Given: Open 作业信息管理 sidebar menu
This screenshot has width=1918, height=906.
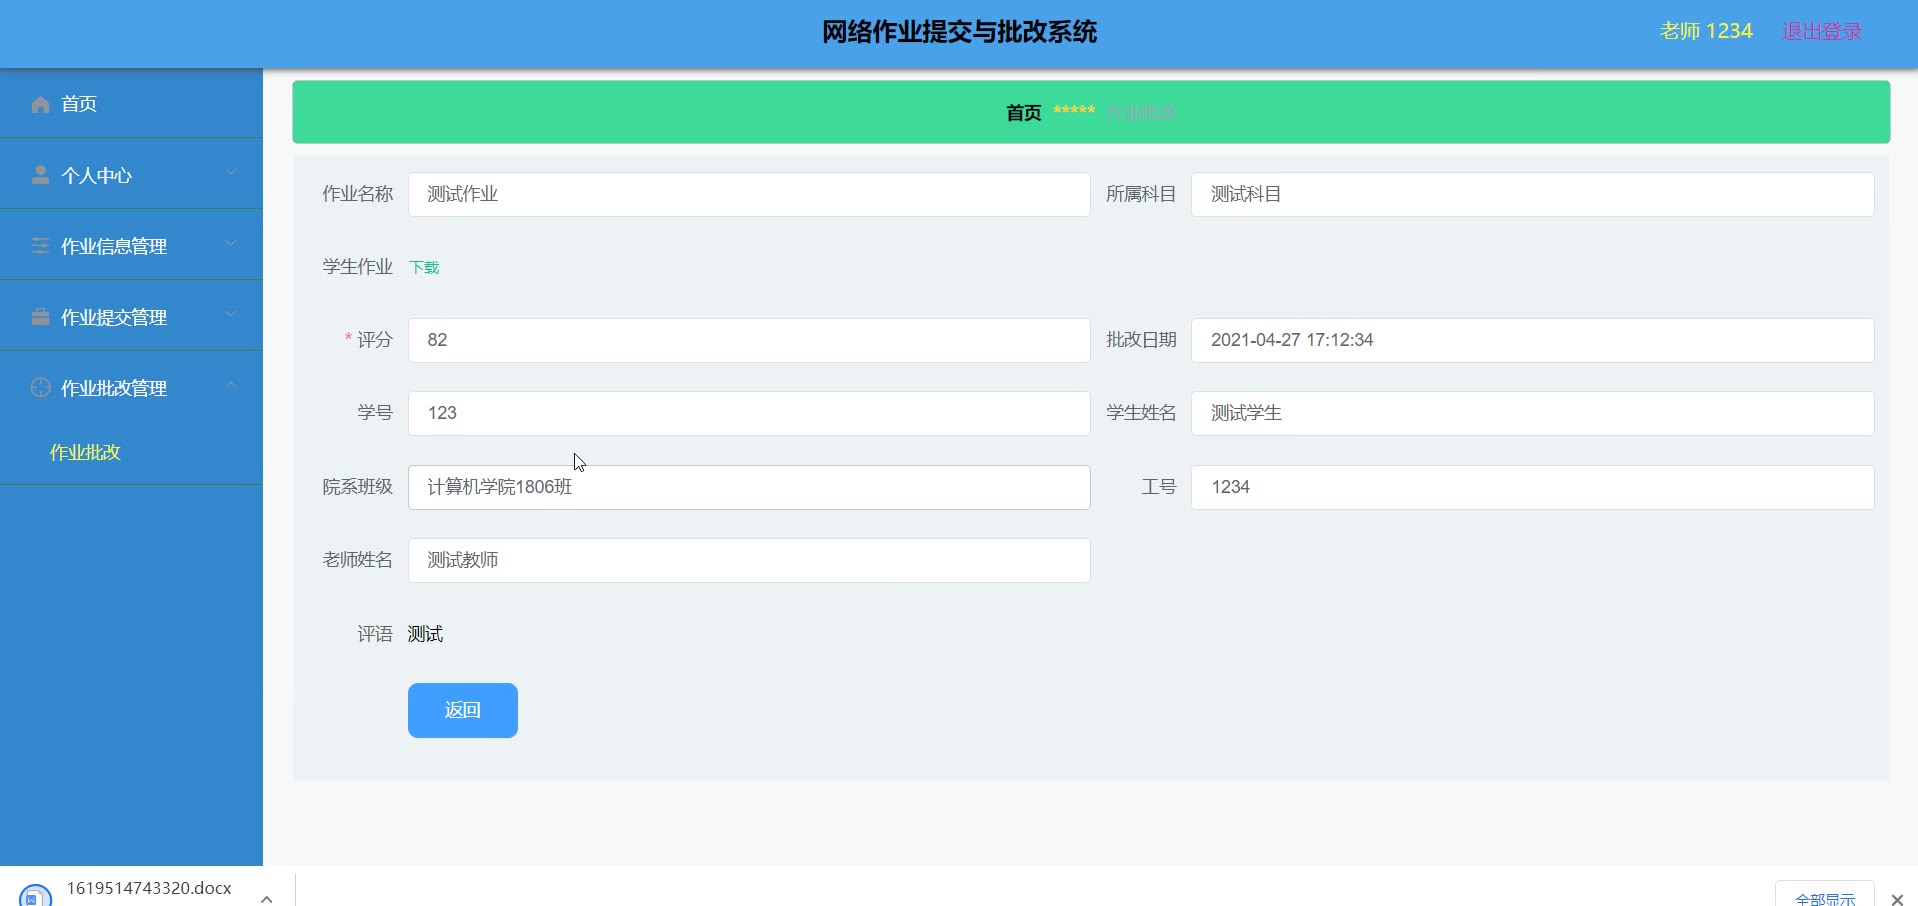Looking at the screenshot, I should coord(131,246).
